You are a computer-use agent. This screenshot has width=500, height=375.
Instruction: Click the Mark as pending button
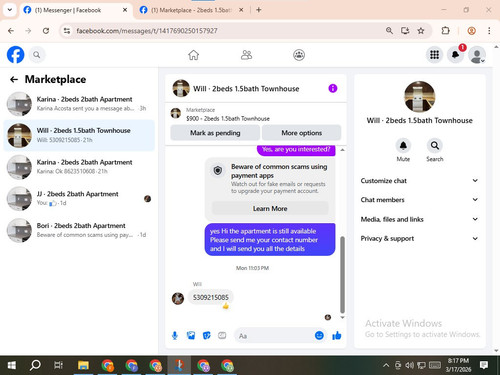point(215,133)
